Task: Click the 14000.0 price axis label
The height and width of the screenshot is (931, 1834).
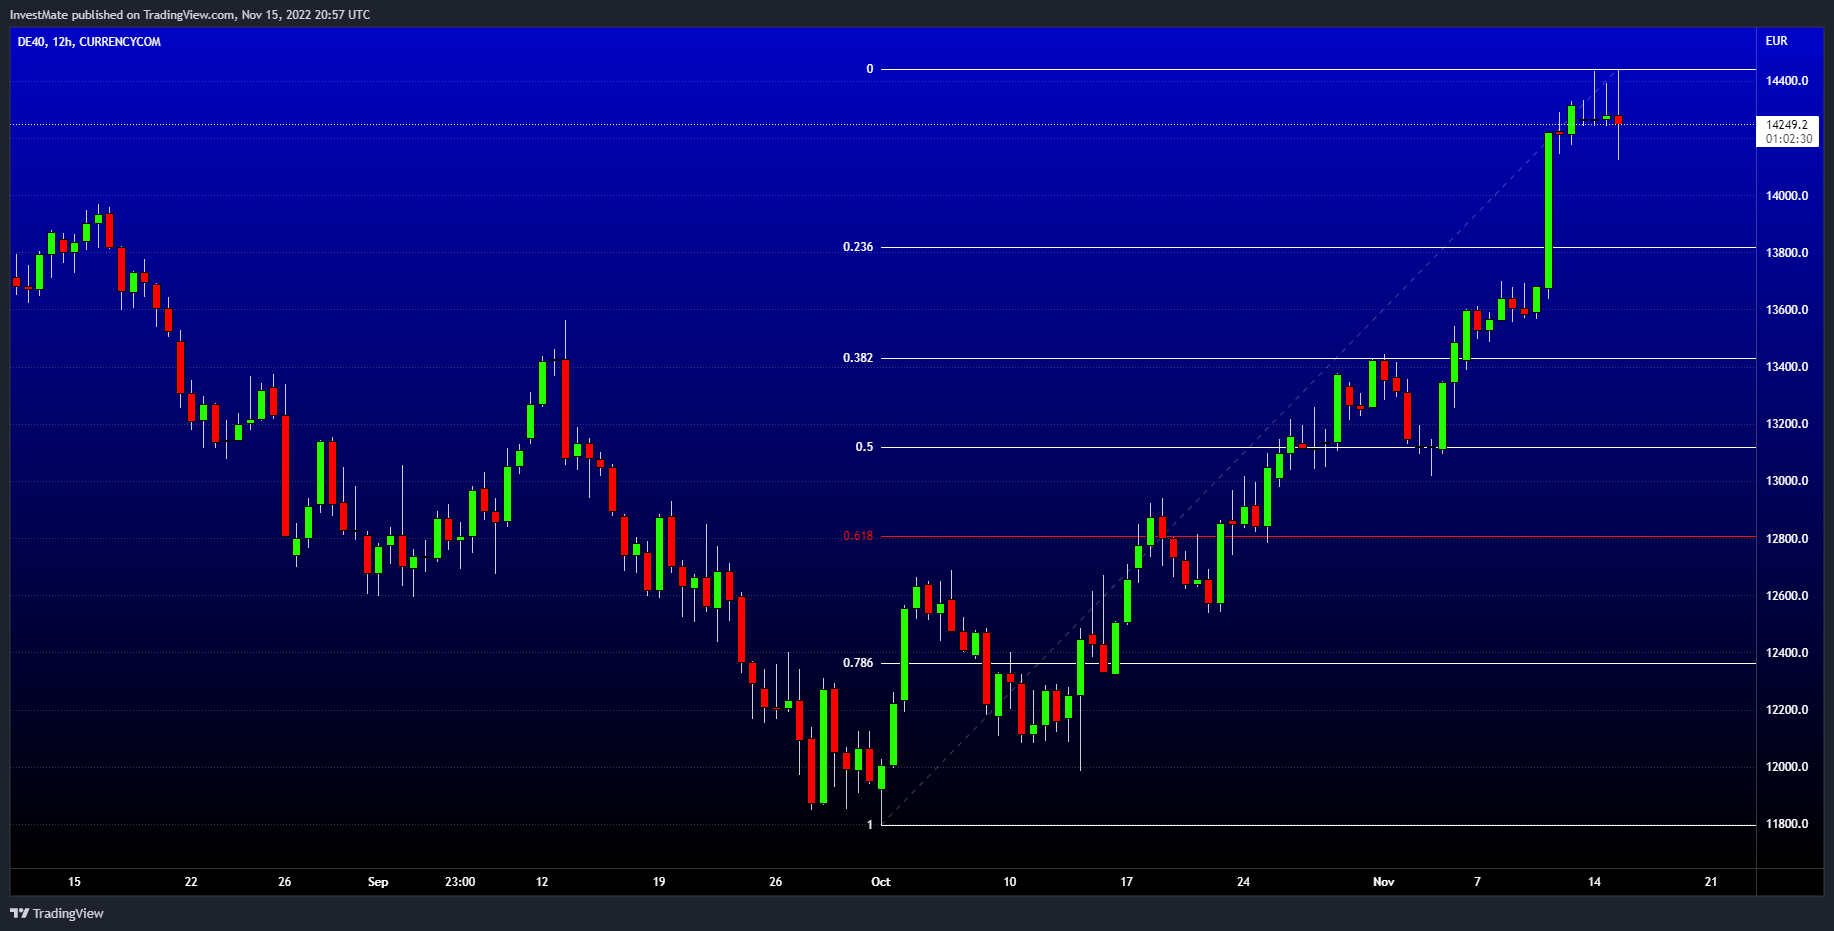Action: (x=1787, y=196)
